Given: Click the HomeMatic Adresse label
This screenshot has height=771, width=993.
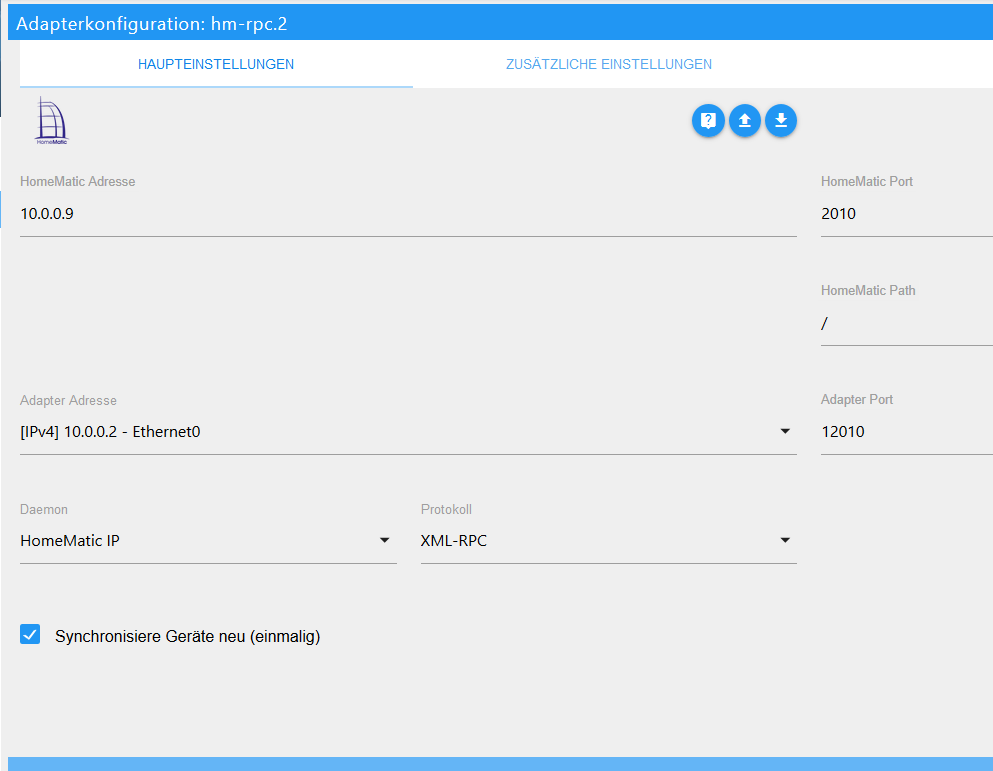Looking at the screenshot, I should click(x=78, y=181).
